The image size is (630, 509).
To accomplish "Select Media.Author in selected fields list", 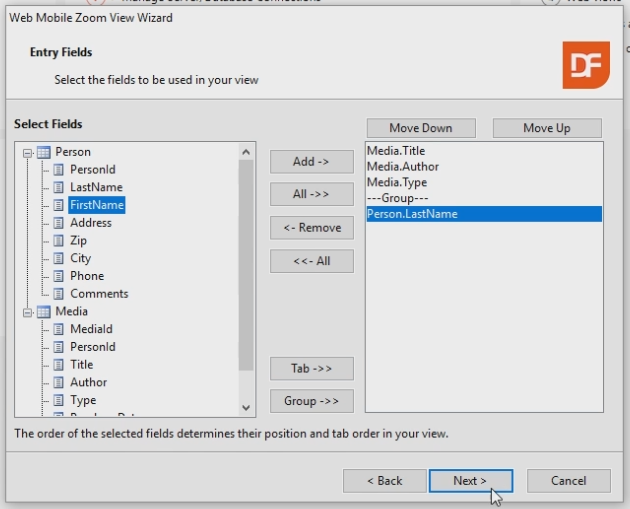I will click(x=402, y=167).
